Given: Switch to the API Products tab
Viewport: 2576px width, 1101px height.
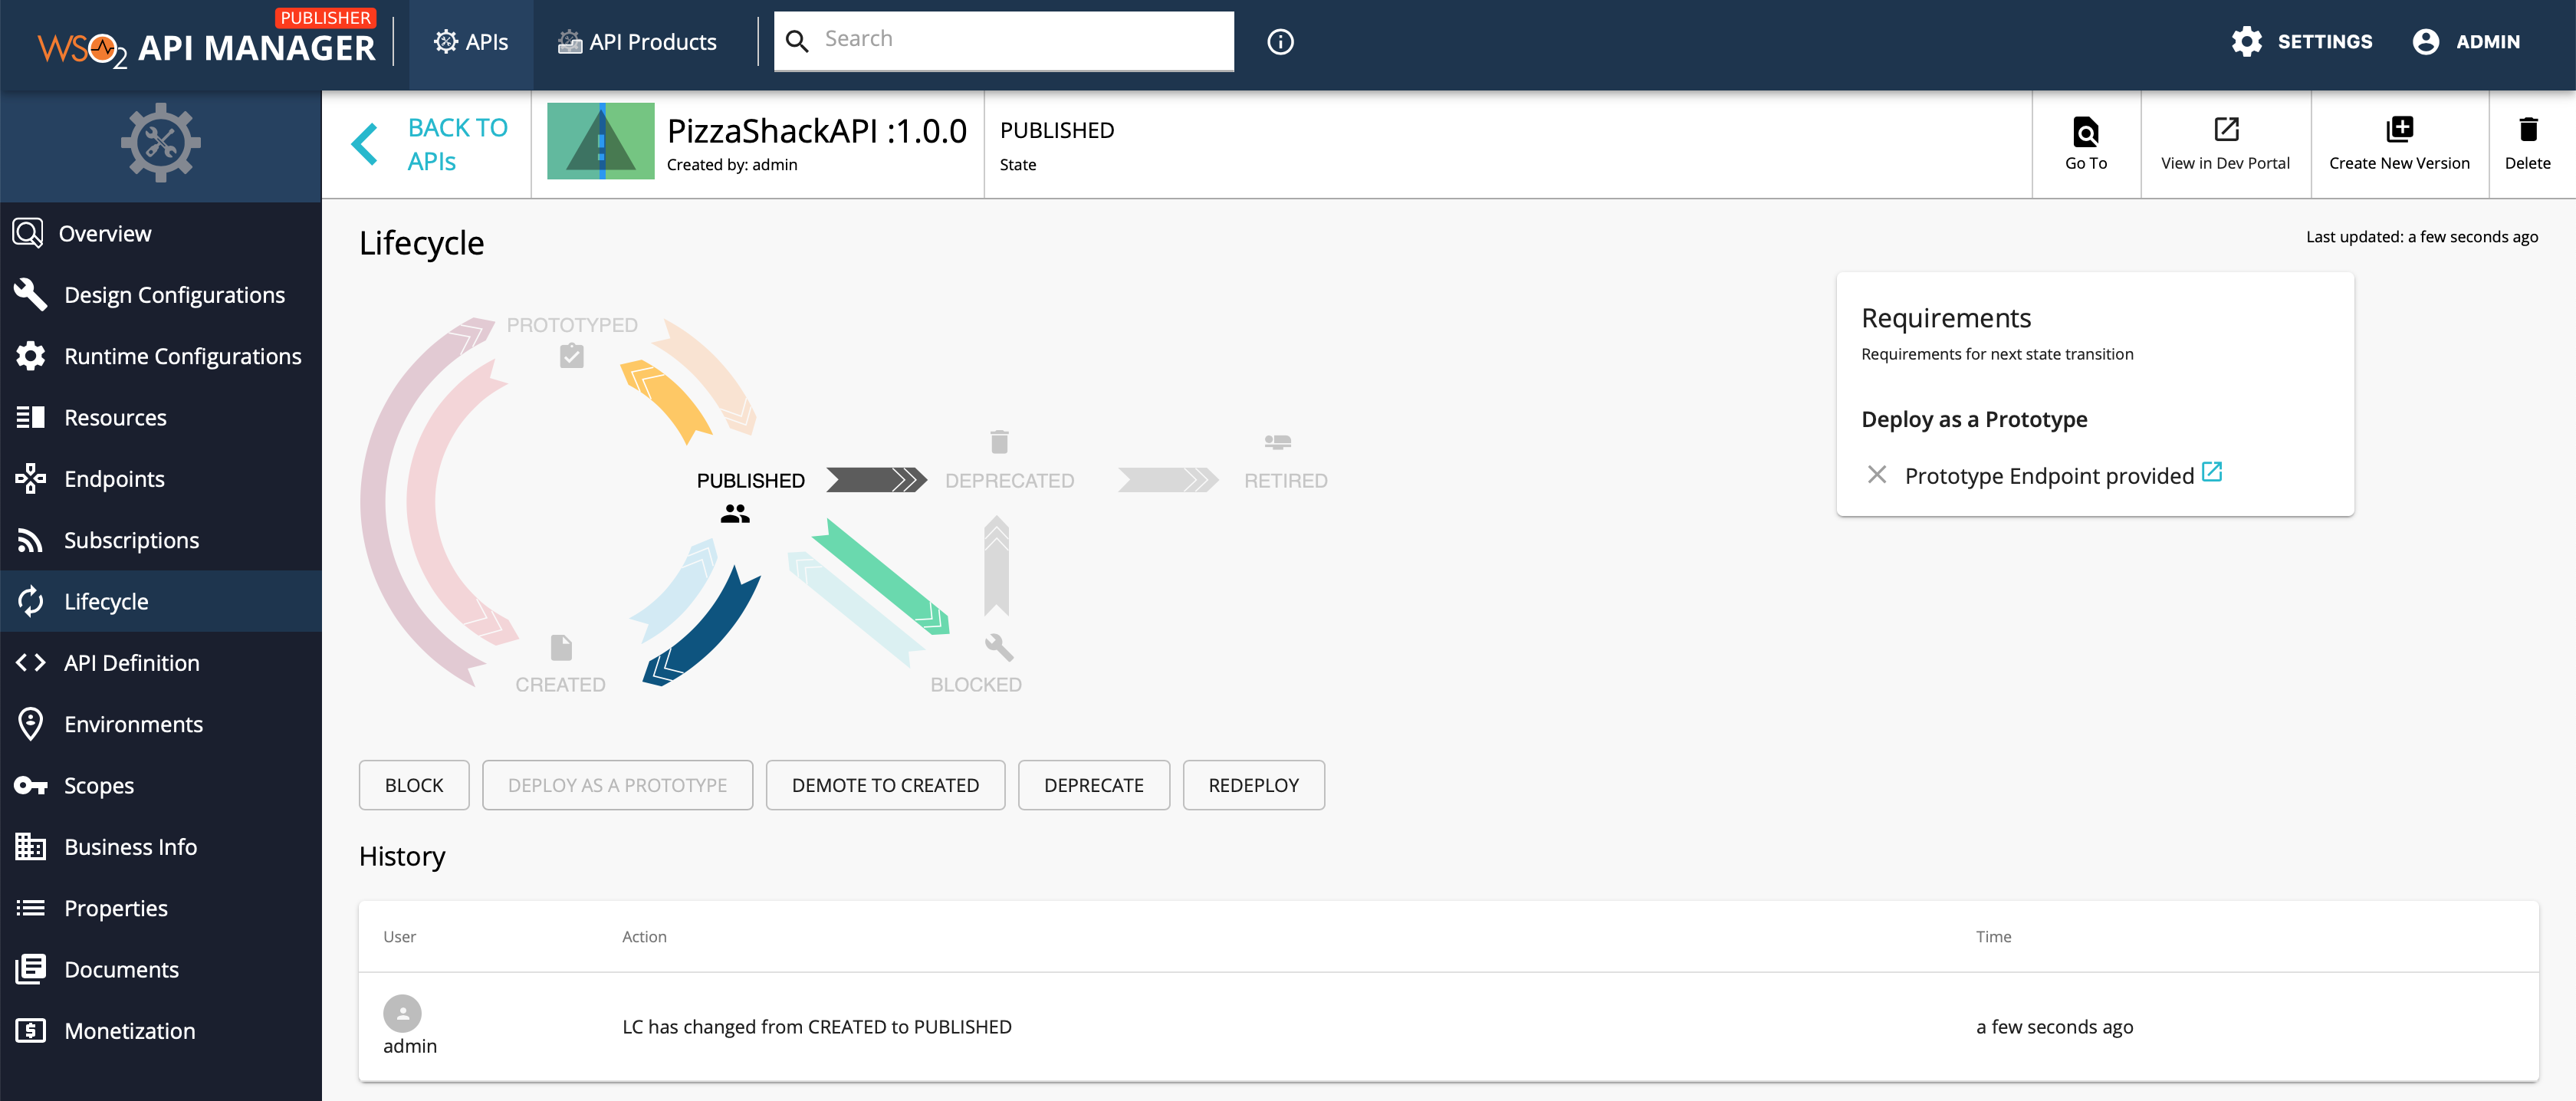Looking at the screenshot, I should coord(636,41).
